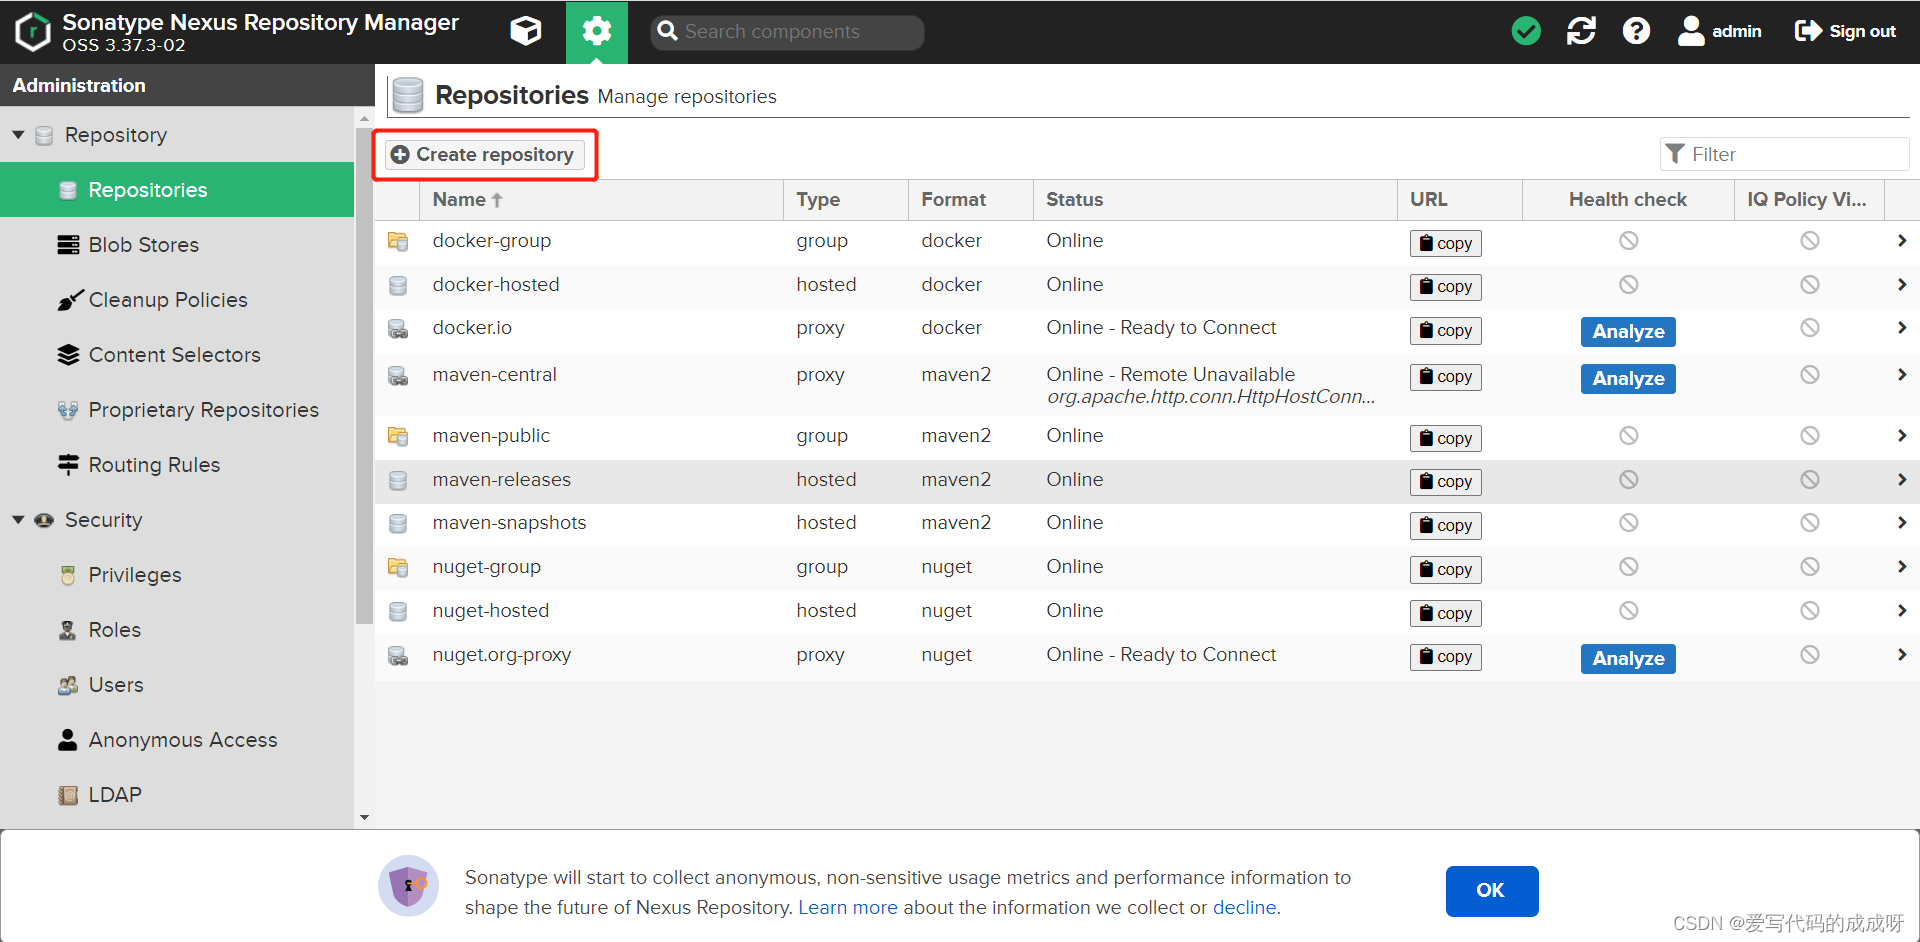Viewport: 1920px width, 942px height.
Task: Open the Administration gear icon
Action: tap(597, 31)
